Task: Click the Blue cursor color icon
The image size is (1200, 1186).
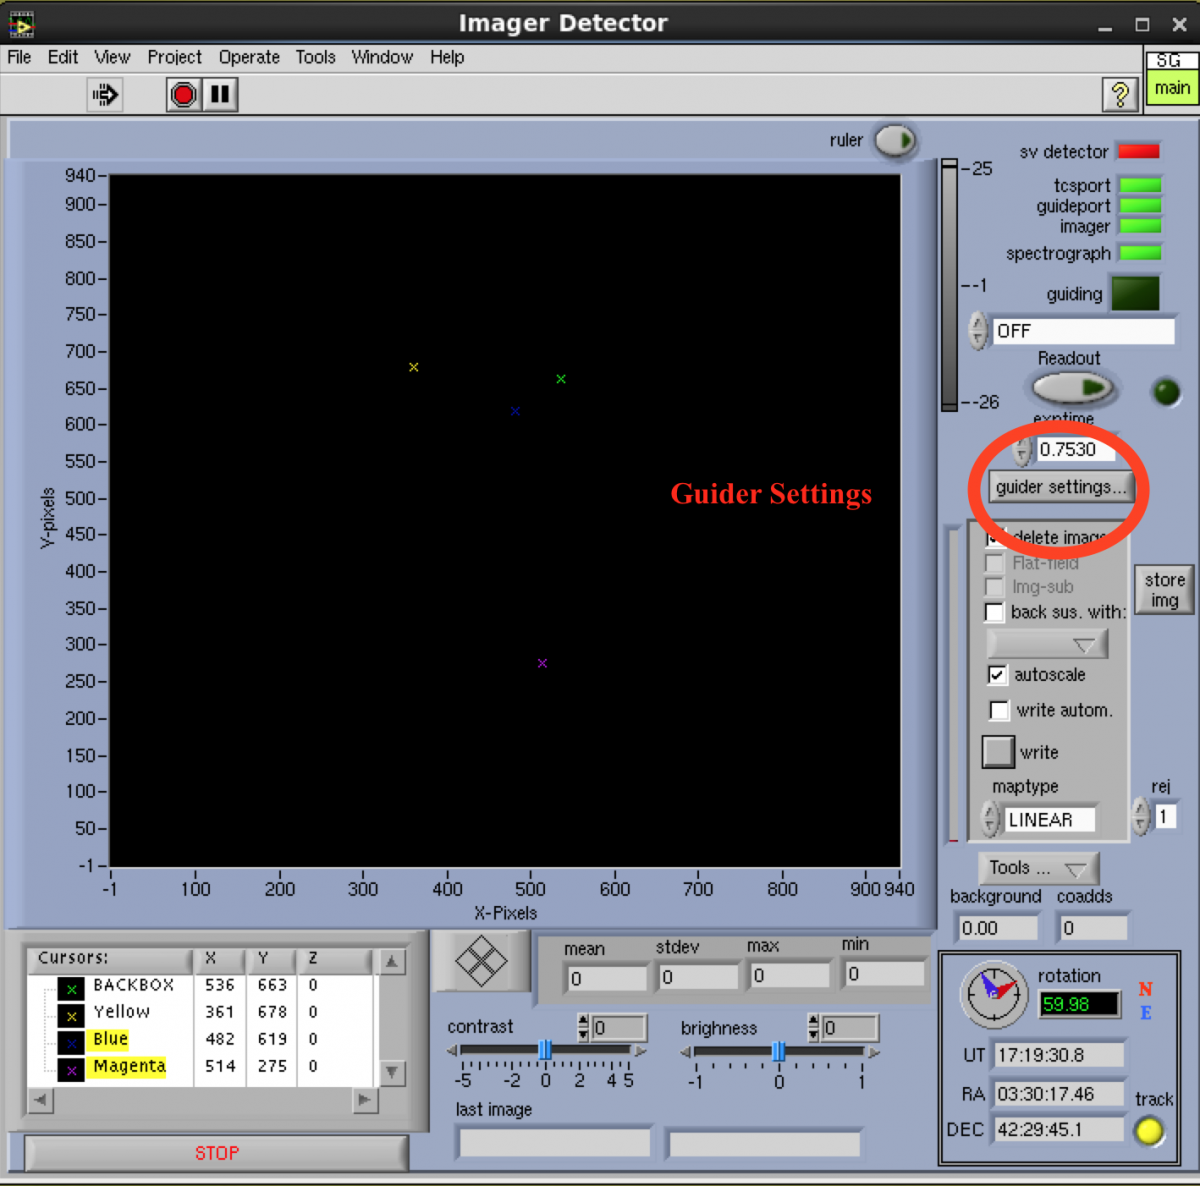Action: (x=71, y=1043)
